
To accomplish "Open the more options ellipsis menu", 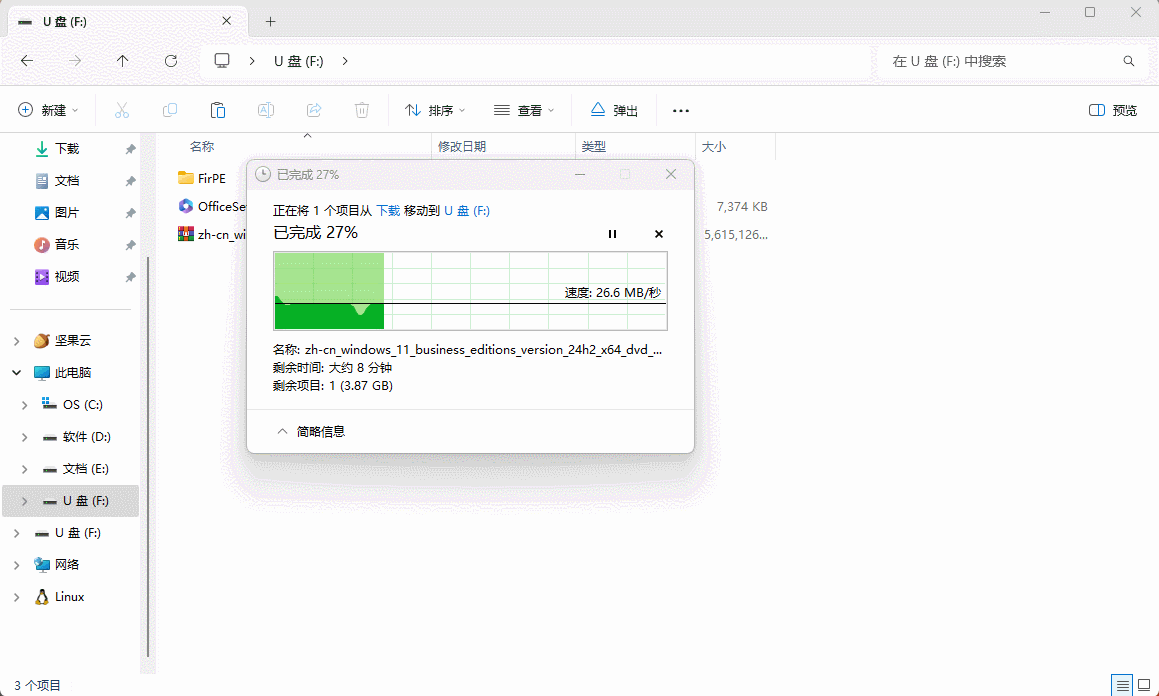I will [681, 110].
